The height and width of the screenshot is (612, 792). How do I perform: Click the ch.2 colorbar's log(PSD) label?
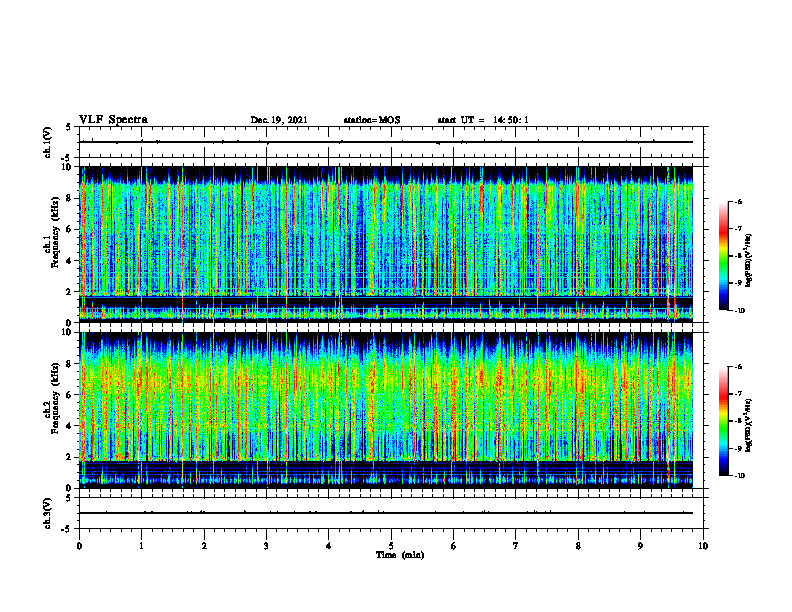749,425
